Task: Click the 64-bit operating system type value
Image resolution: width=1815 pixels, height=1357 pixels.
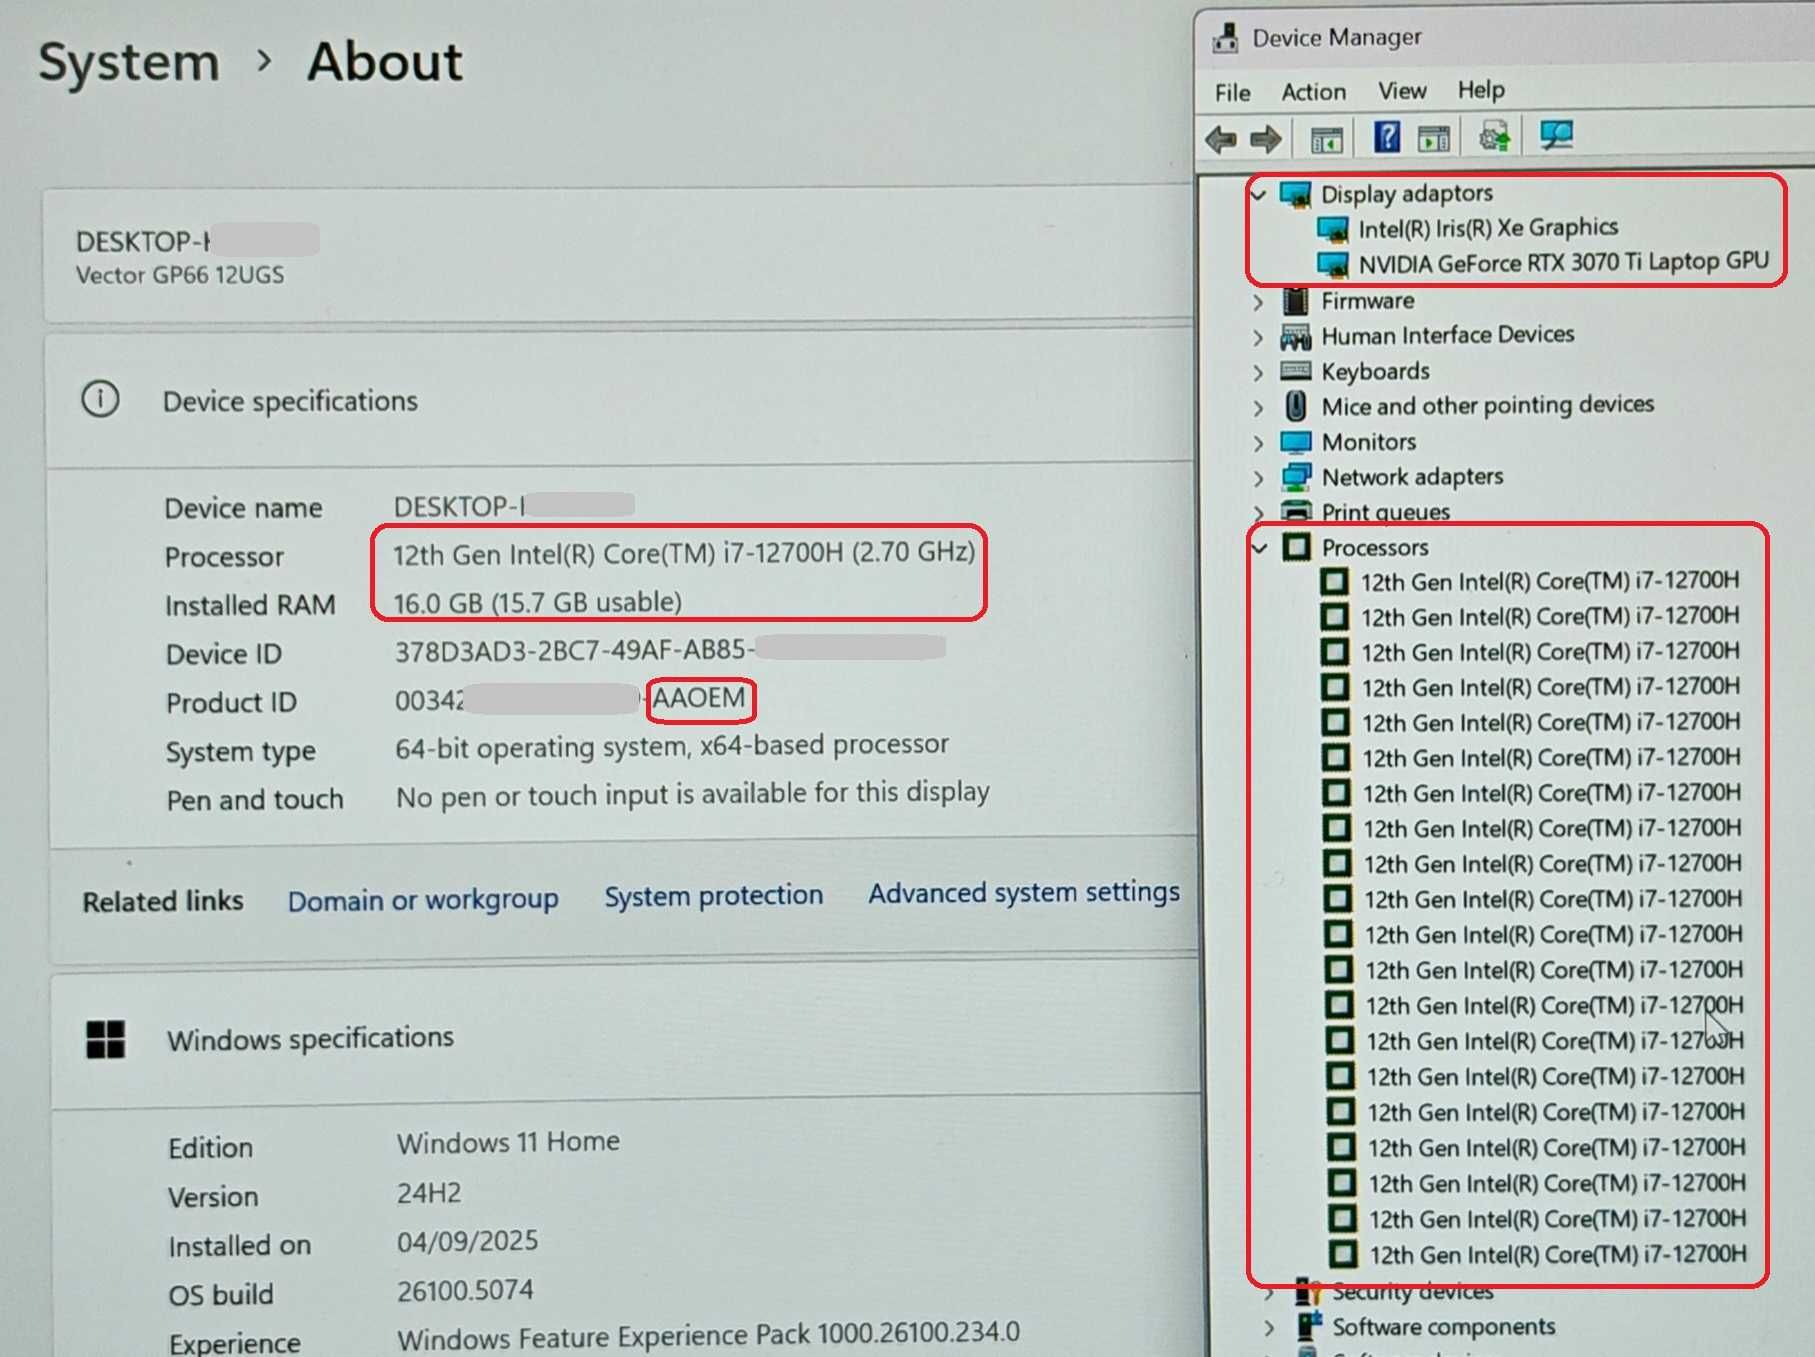Action: click(671, 746)
